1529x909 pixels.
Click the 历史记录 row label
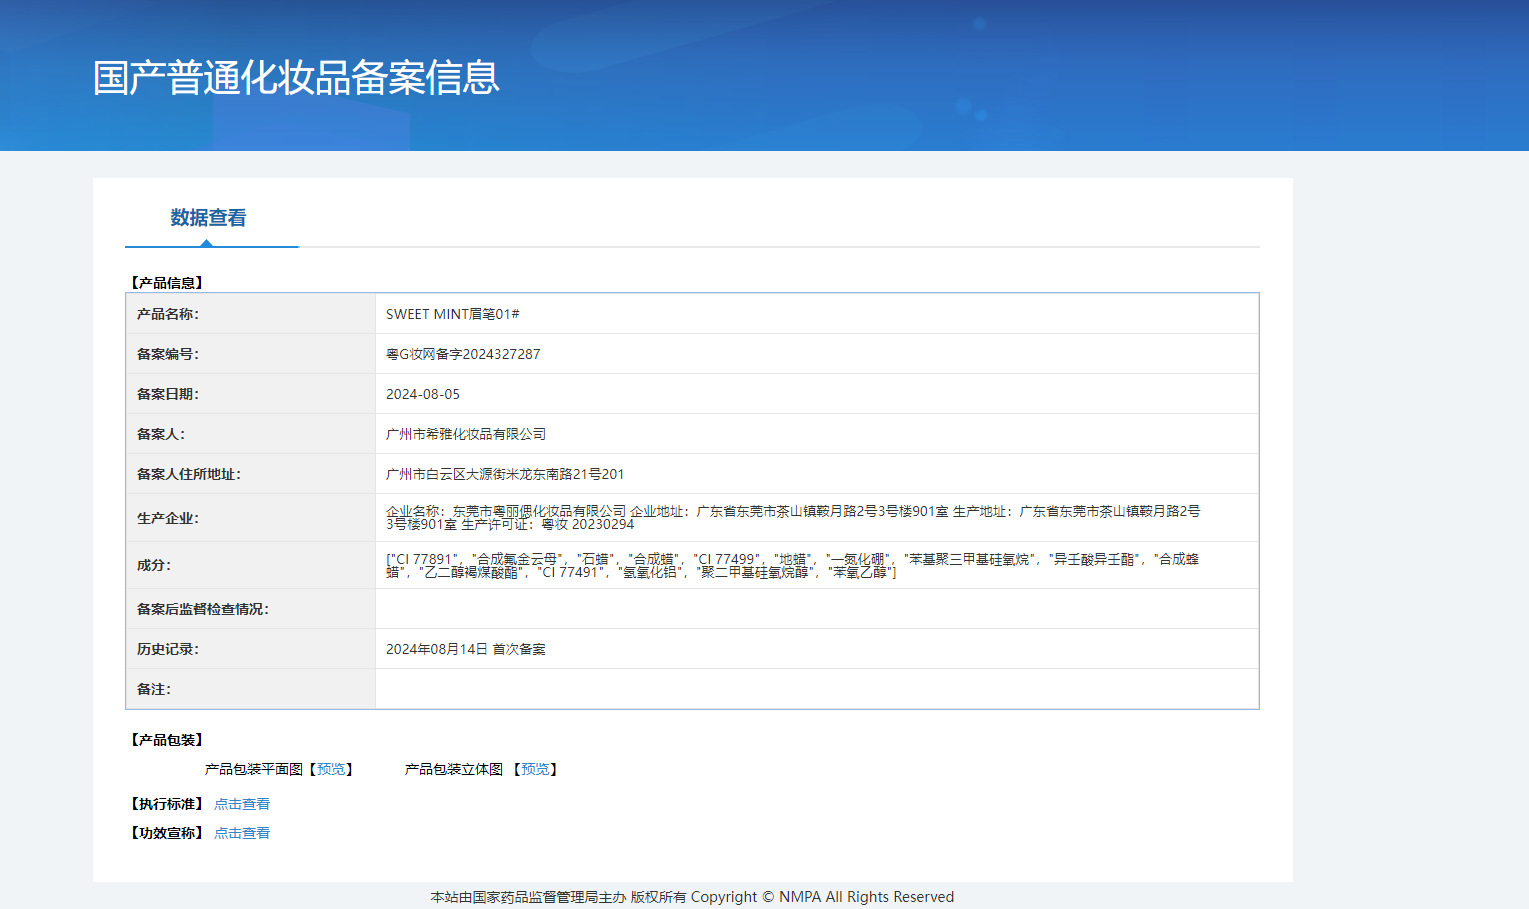[168, 649]
